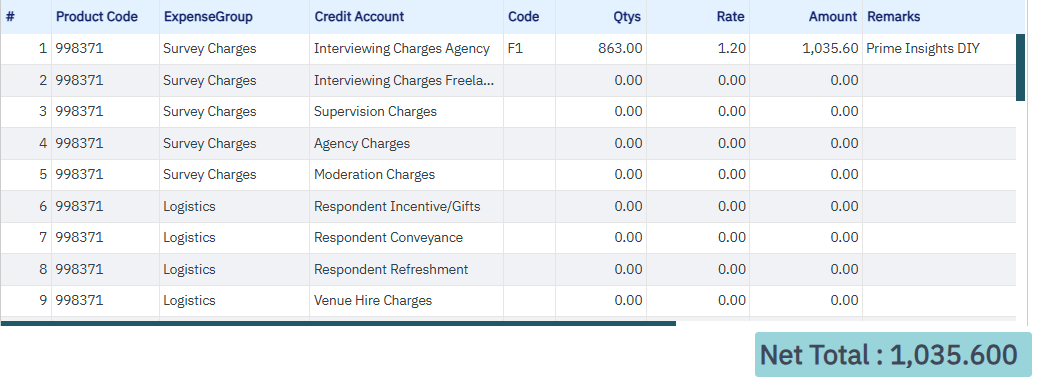The width and height of the screenshot is (1037, 381).
Task: Click Product Code 998371 in row 5
Action: point(105,175)
